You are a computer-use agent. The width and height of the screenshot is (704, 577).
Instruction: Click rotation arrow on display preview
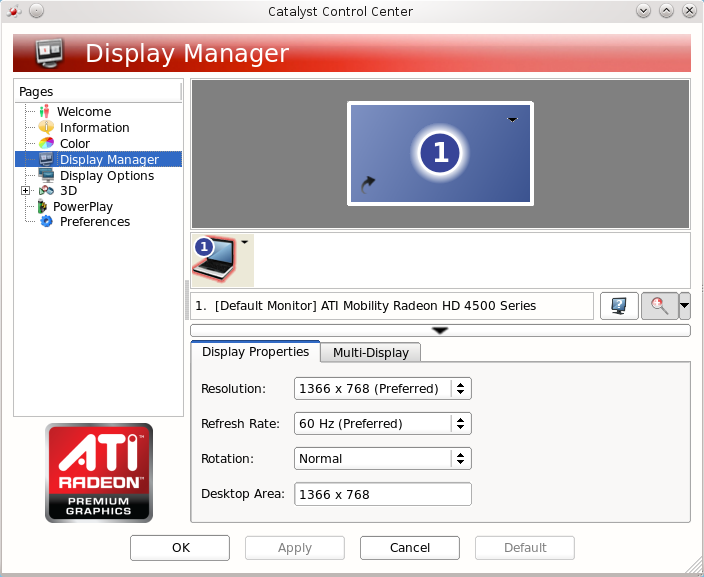[368, 184]
